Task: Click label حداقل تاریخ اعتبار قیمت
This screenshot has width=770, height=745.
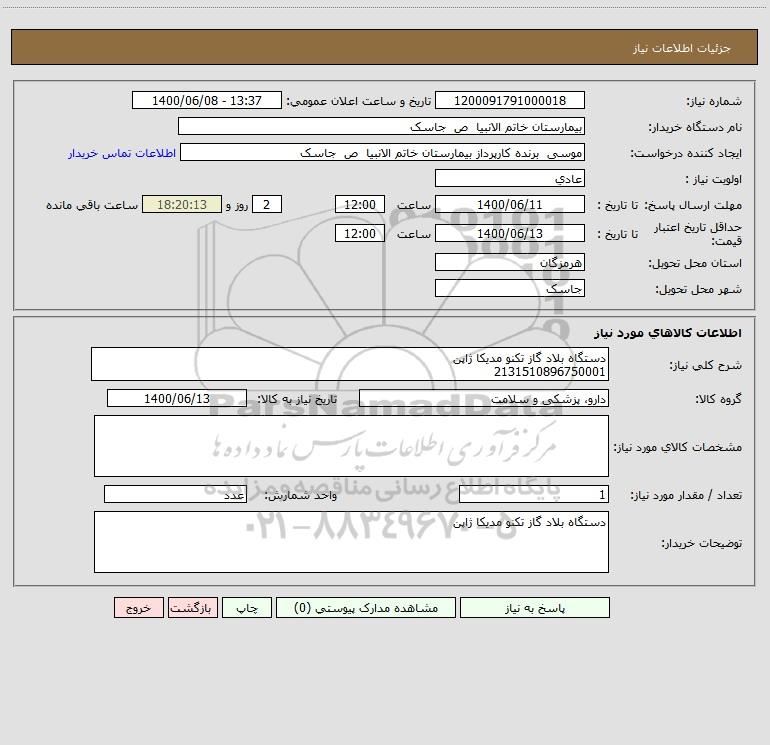Action: pyautogui.click(x=698, y=234)
